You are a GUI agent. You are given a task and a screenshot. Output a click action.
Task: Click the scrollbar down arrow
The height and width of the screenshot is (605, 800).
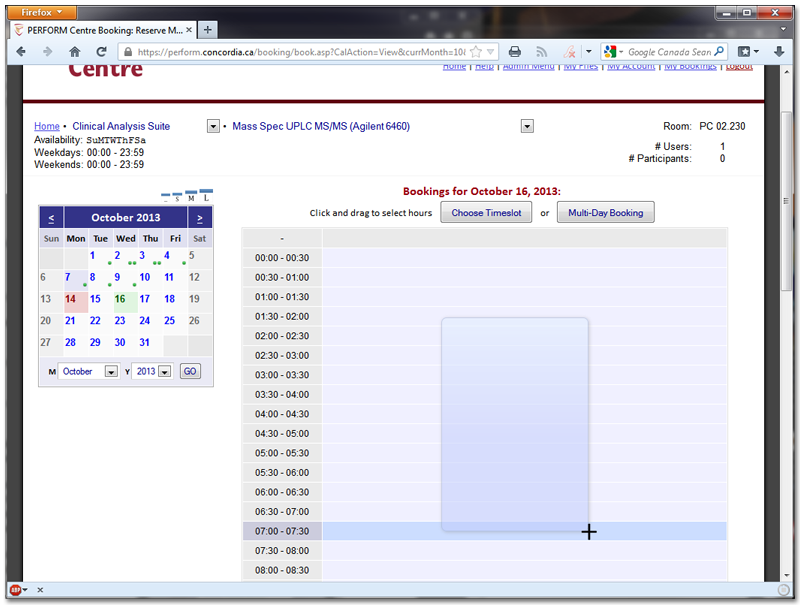(786, 575)
